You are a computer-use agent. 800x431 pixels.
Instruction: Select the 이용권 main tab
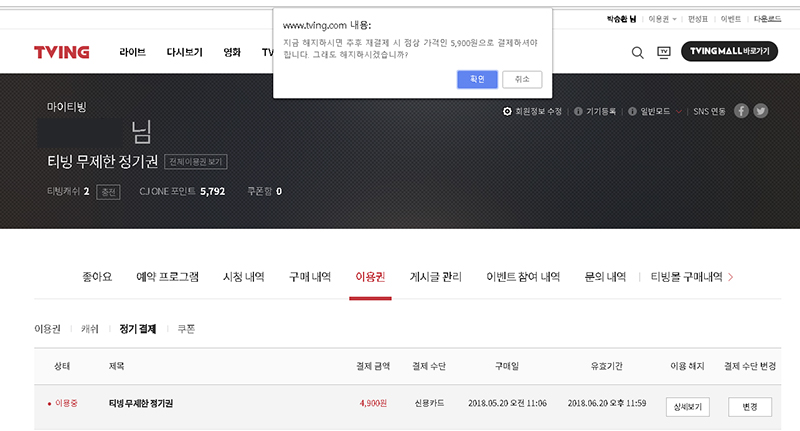(370, 276)
